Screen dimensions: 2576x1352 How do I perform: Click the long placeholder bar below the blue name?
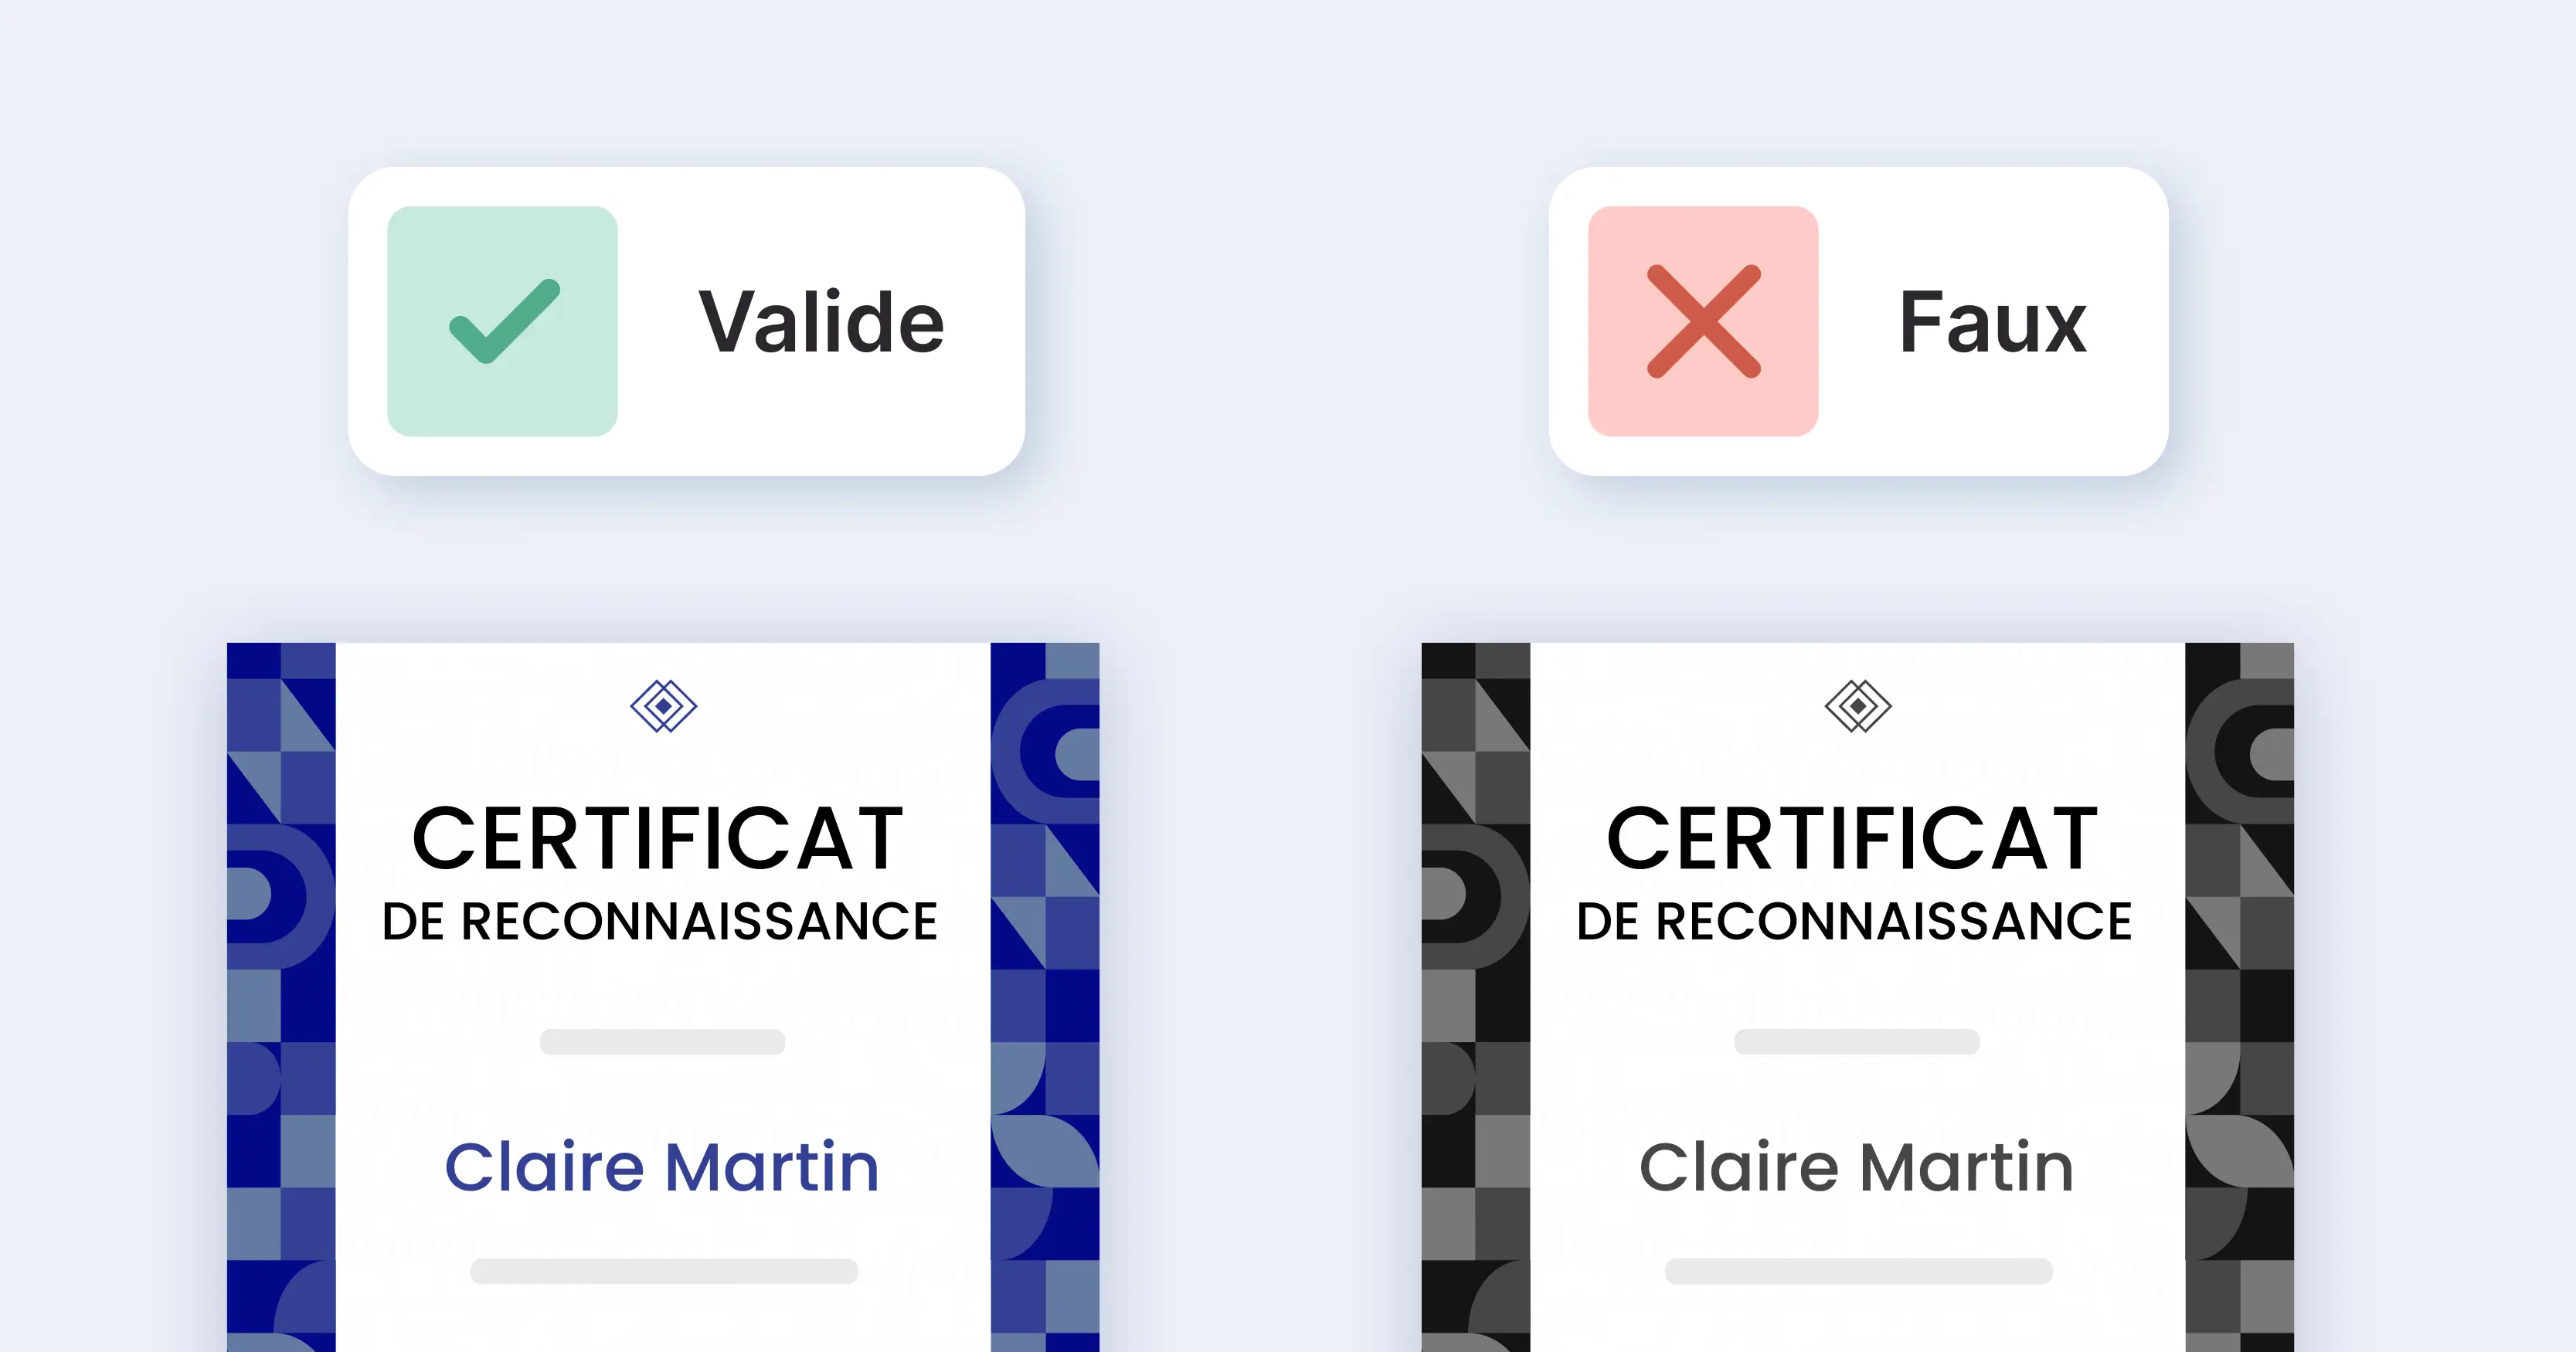(664, 1271)
